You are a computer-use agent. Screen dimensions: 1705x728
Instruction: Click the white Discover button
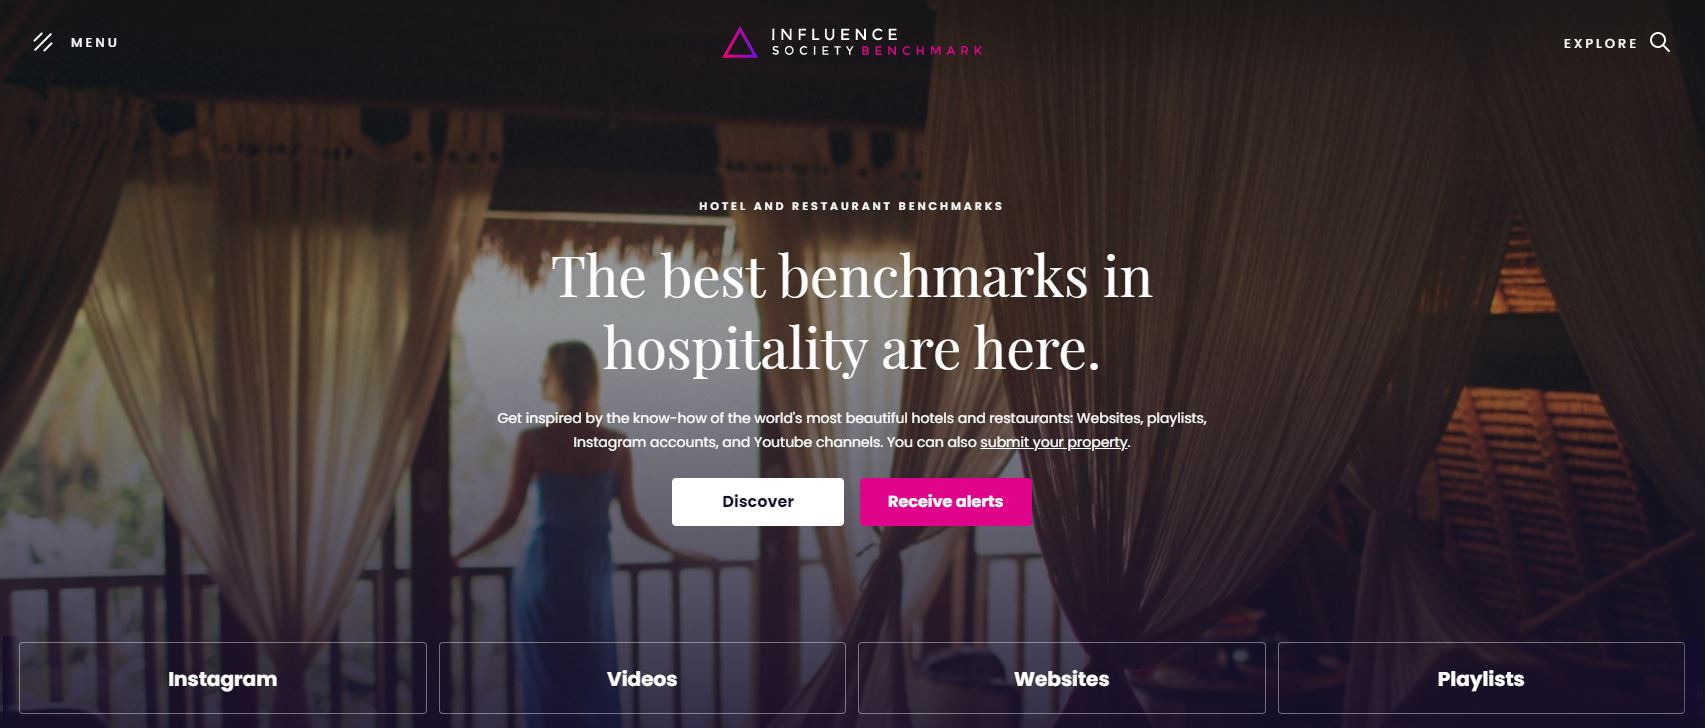pos(758,502)
